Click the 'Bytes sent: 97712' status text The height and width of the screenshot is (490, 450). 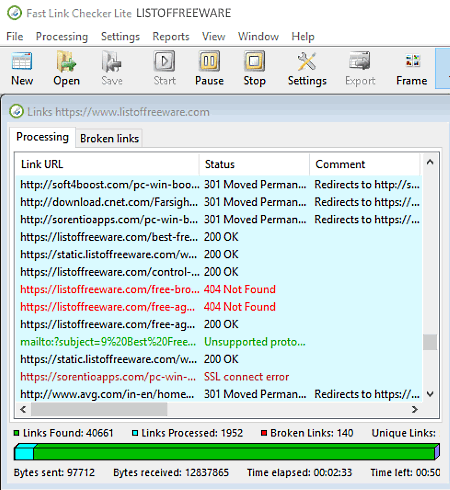[54, 472]
